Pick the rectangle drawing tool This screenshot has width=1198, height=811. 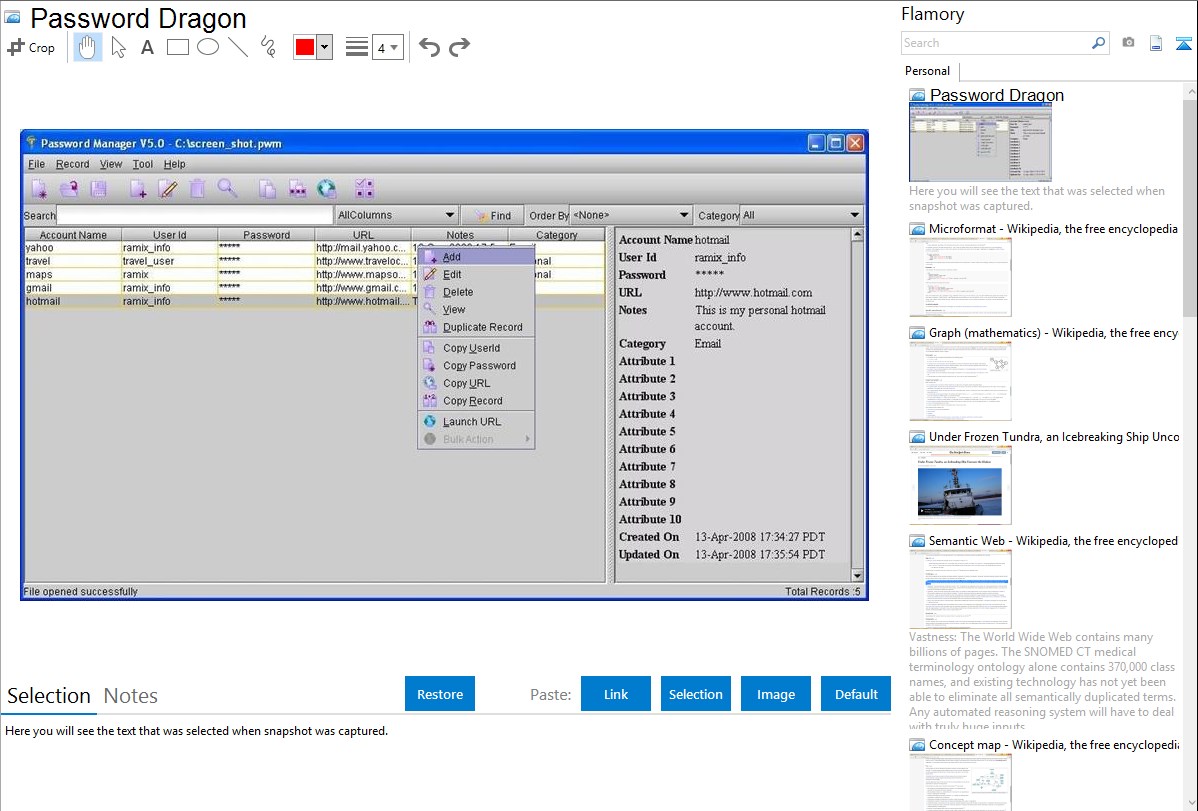(x=177, y=47)
